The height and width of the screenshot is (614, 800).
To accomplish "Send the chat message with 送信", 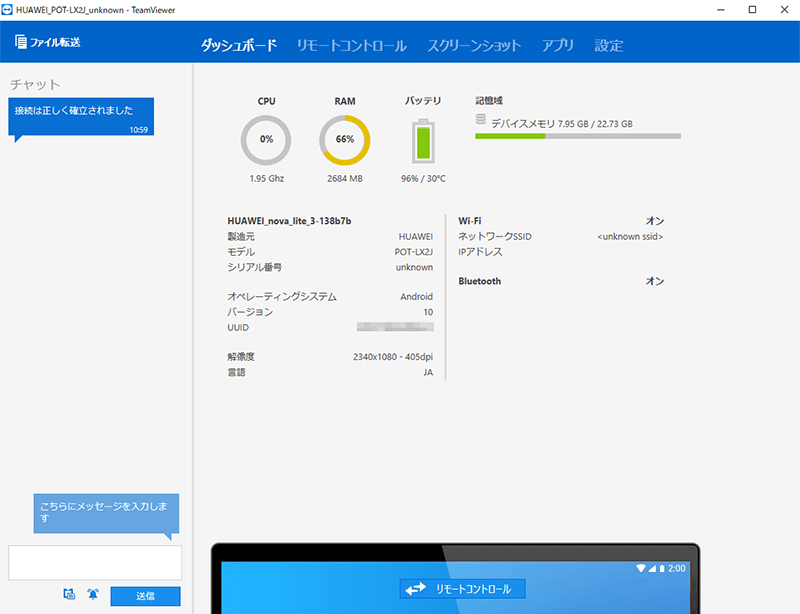I will pos(145,596).
